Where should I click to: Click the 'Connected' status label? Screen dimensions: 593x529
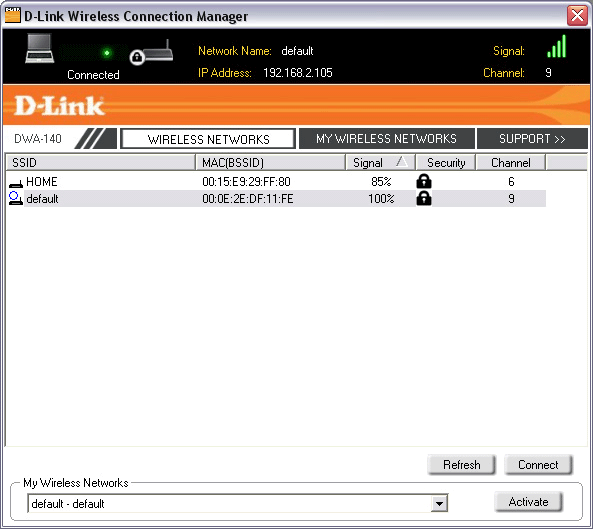93,75
